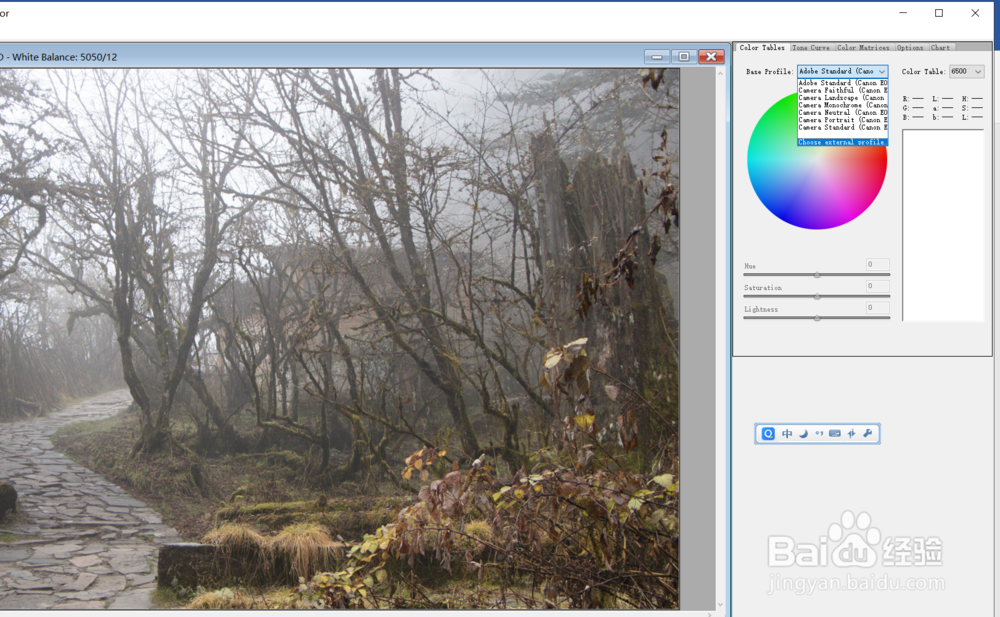Switch to the Color Tables tab
Screen dimensions: 1000x617
(x=762, y=48)
